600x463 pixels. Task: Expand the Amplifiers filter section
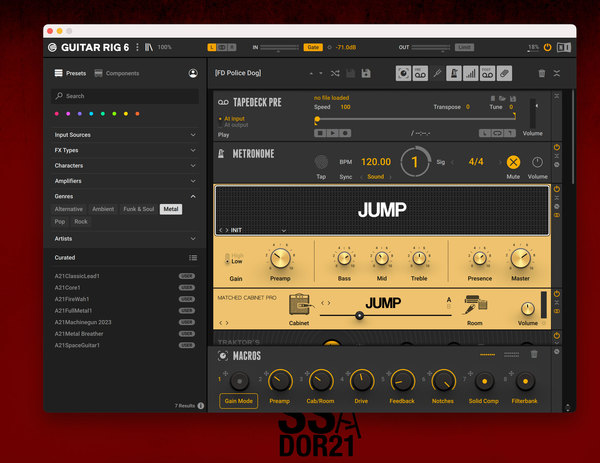tap(125, 181)
